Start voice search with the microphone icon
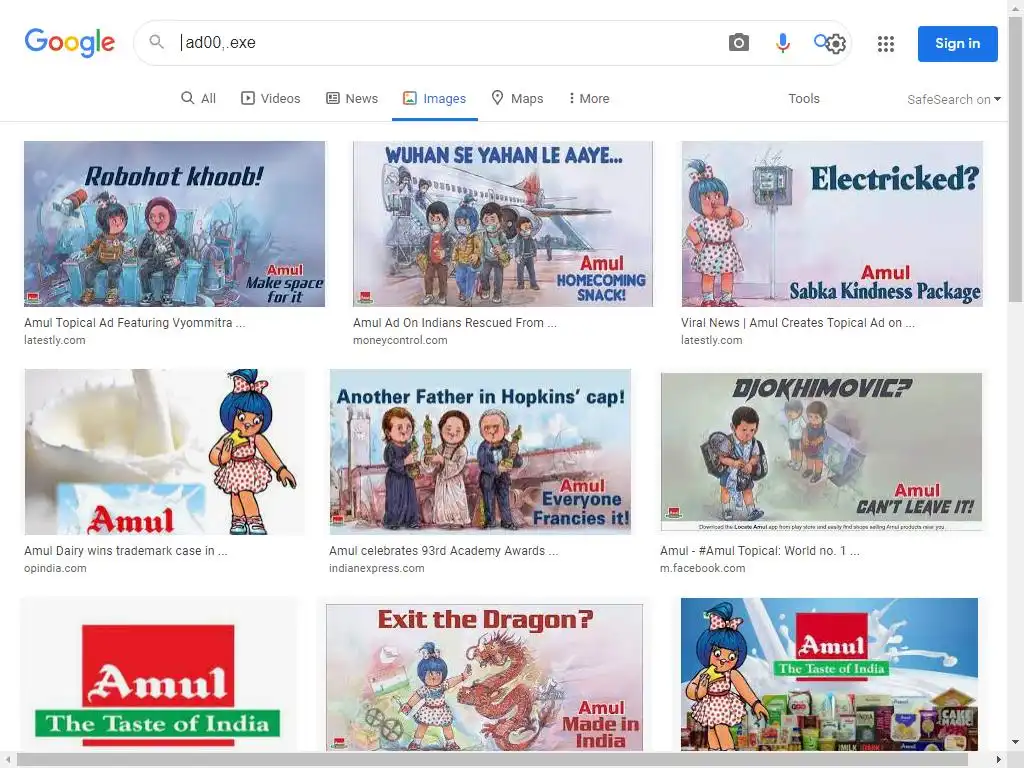 (x=782, y=43)
